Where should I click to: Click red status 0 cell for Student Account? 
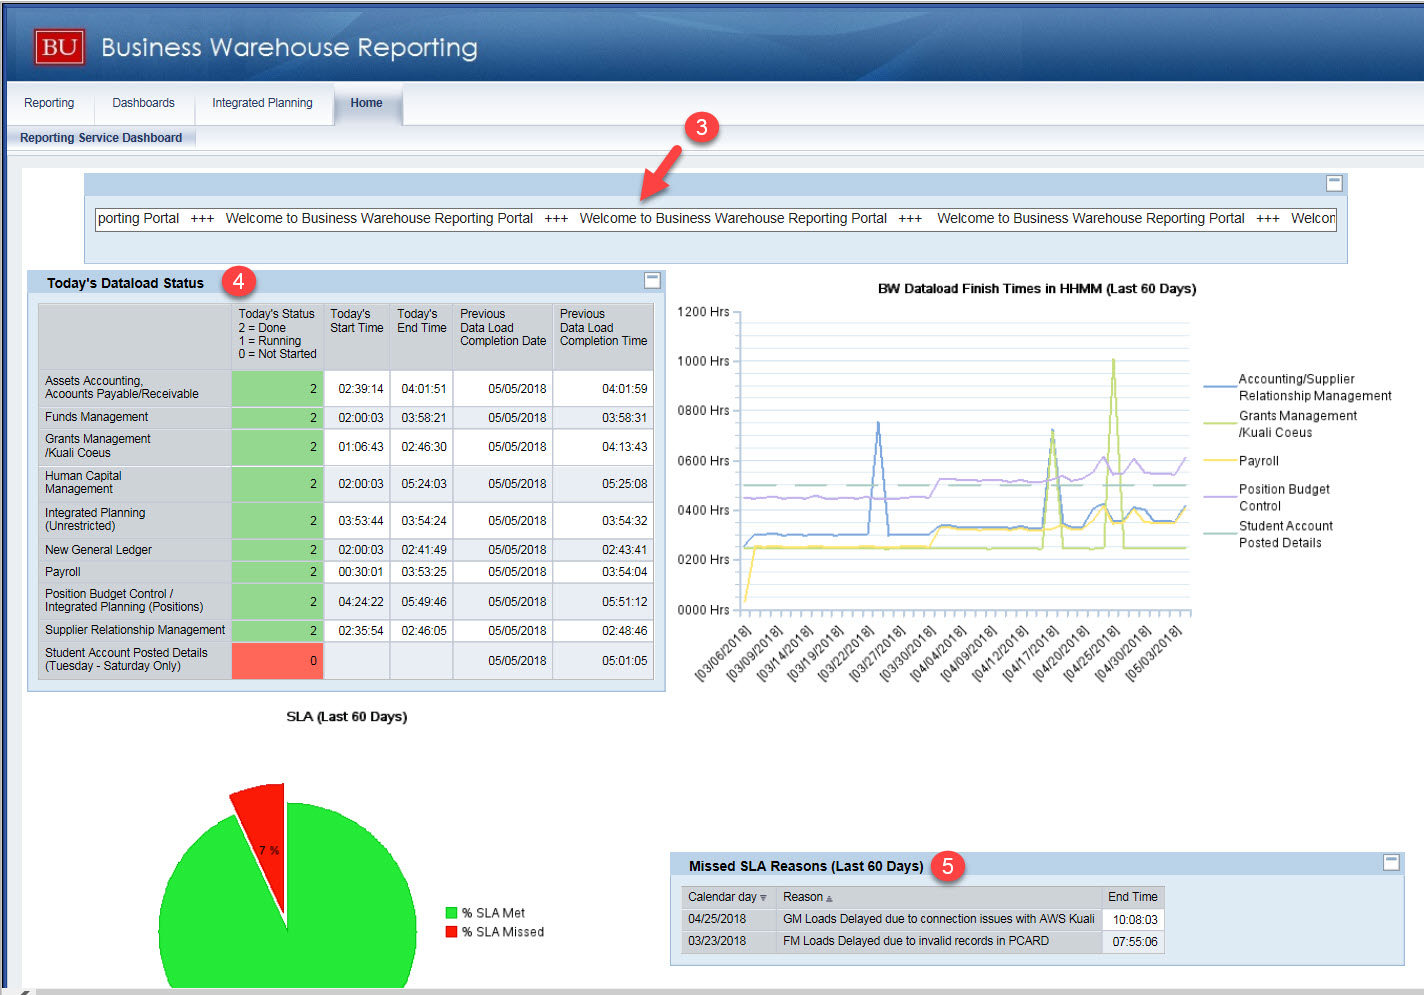(277, 661)
